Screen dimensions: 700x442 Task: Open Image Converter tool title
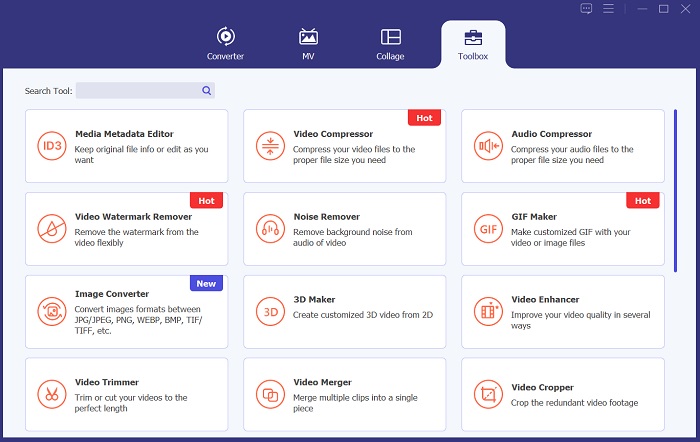click(112, 294)
